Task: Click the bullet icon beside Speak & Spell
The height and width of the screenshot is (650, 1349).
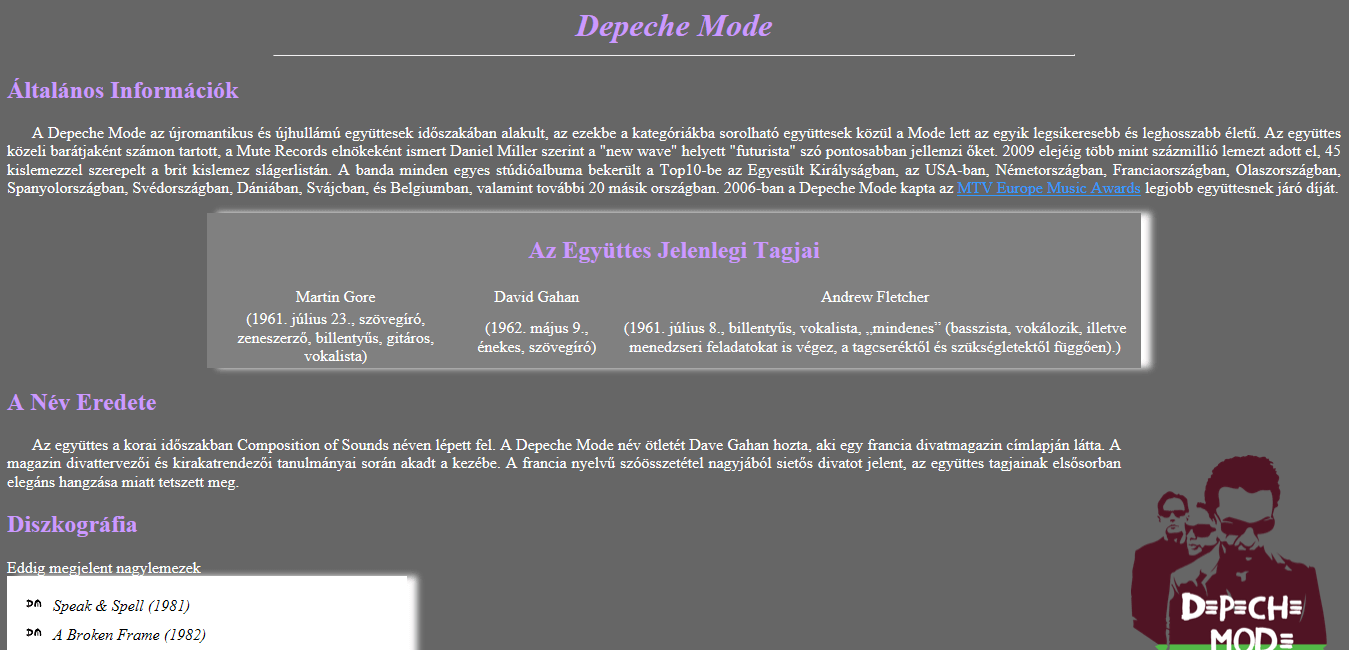Action: pyautogui.click(x=34, y=605)
